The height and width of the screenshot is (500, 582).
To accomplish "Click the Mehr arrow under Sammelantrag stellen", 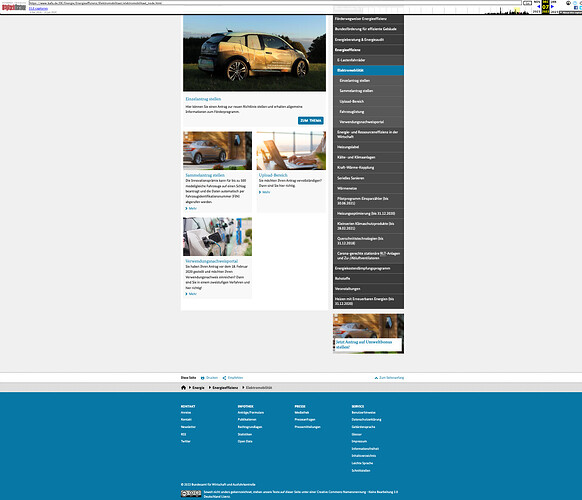I will coord(186,209).
